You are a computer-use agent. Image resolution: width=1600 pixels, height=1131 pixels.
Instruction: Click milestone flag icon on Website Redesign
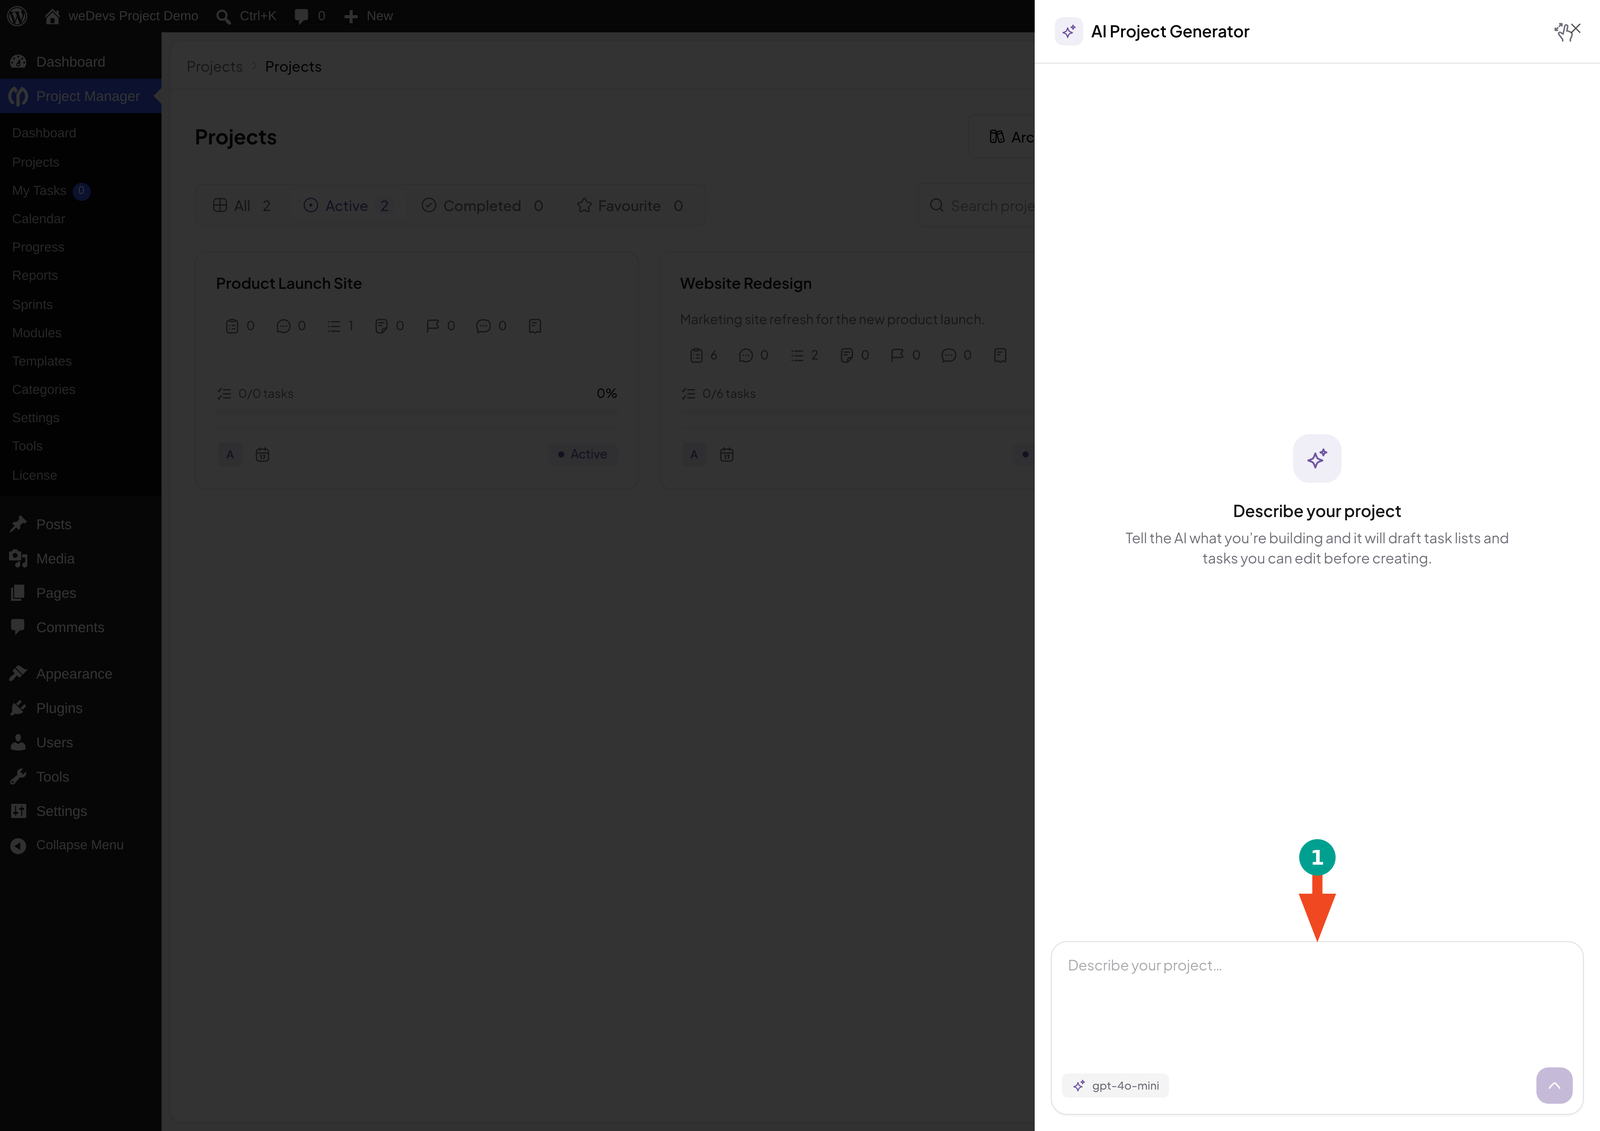(x=897, y=355)
